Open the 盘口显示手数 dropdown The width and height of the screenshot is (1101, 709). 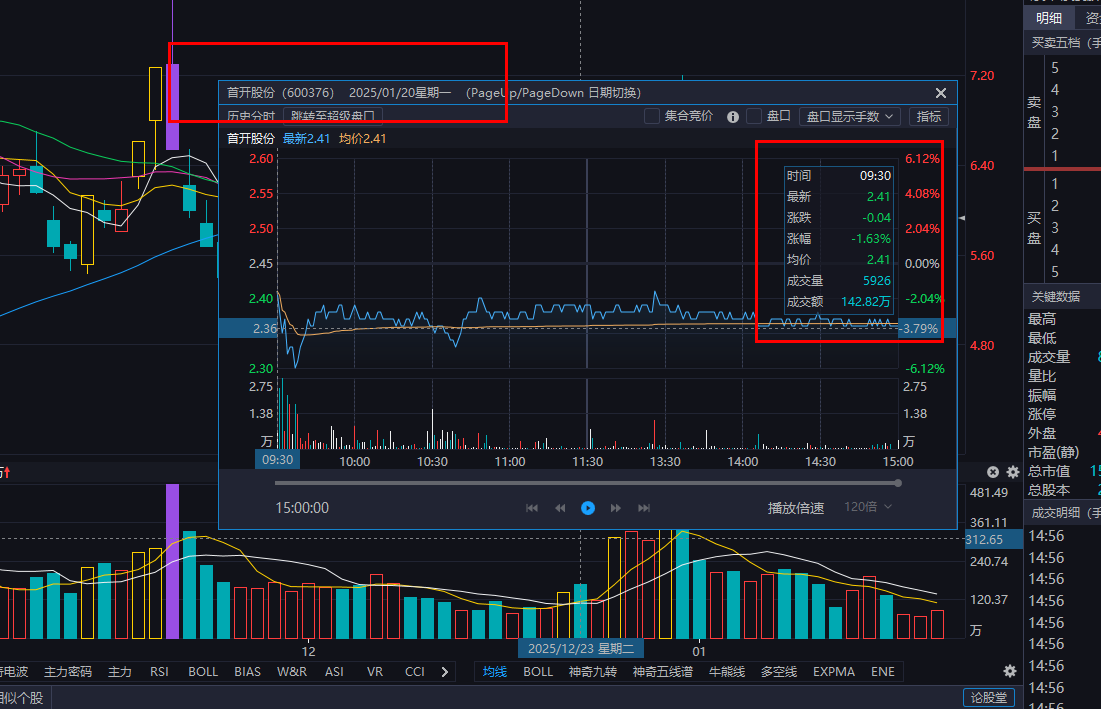tap(850, 116)
